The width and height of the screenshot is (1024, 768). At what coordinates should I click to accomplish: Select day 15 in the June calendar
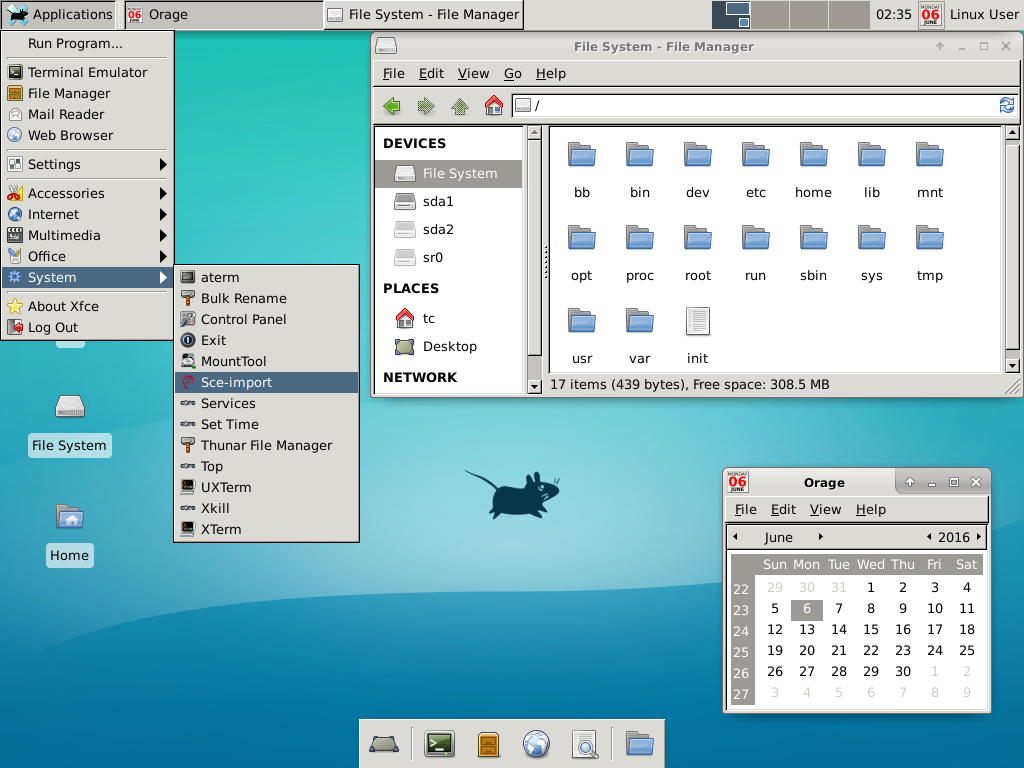871,629
